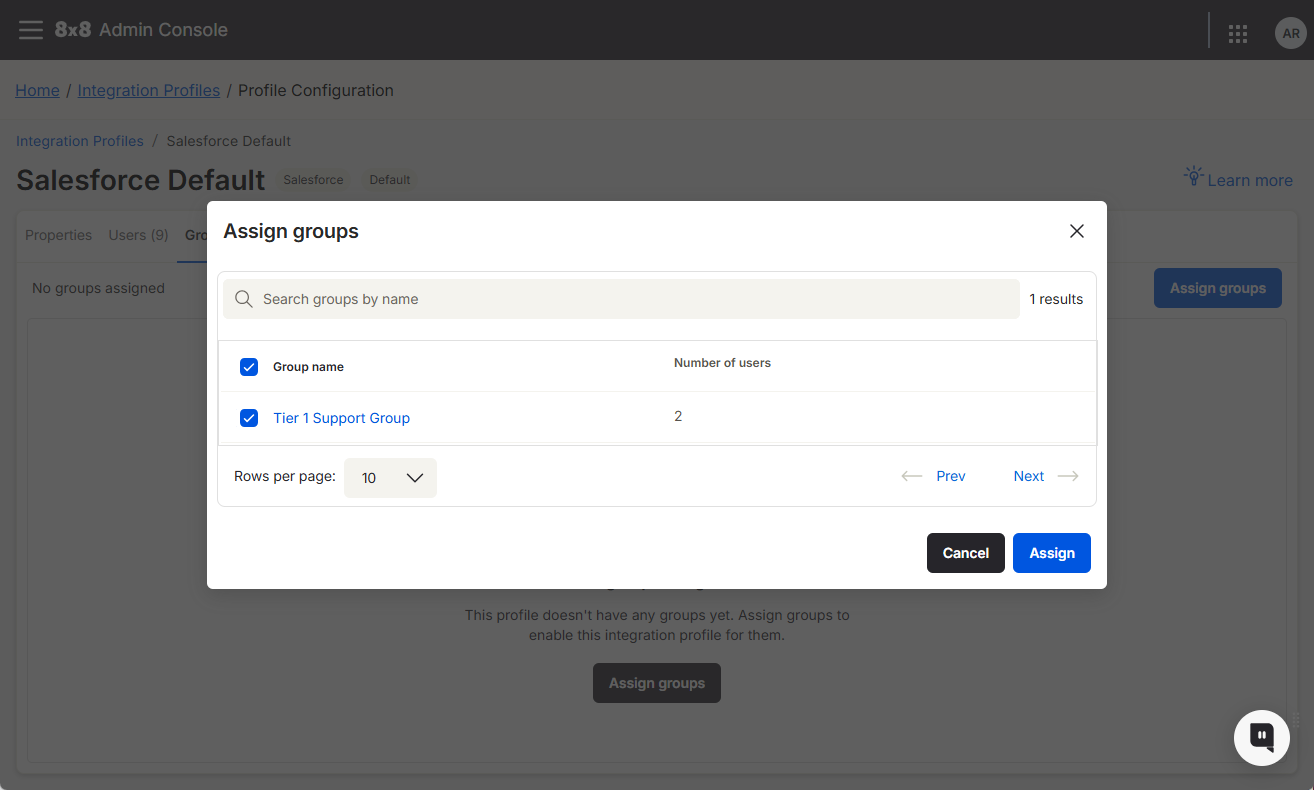Open the Integration Profiles breadcrumb underlined link
This screenshot has width=1314, height=790.
coord(149,90)
